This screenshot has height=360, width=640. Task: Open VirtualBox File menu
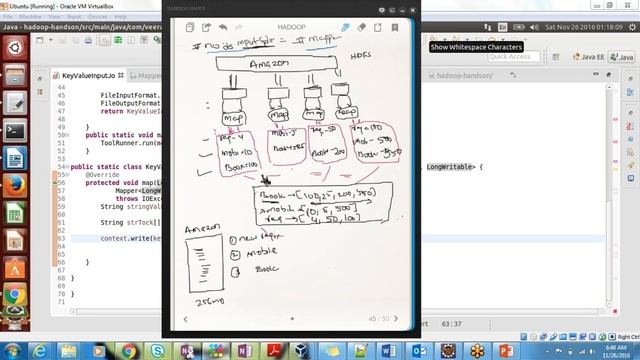[8, 17]
